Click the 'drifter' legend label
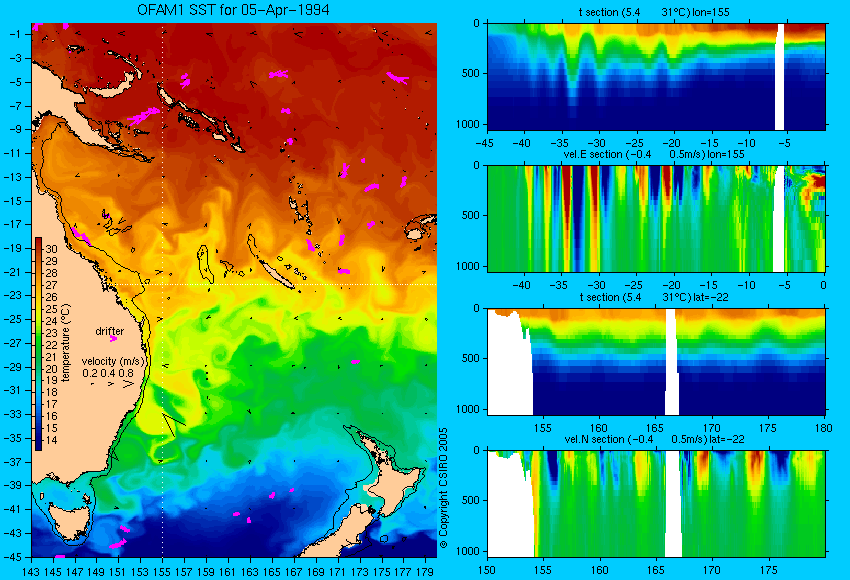 pos(110,331)
